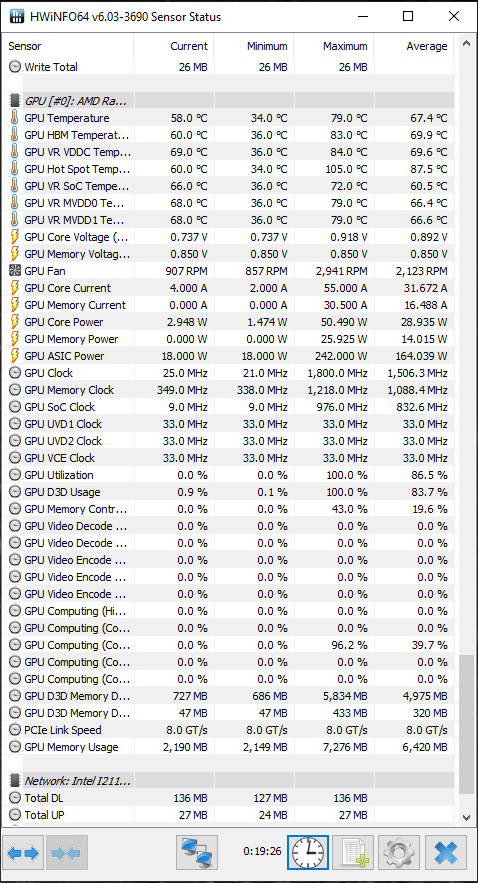This screenshot has width=478, height=883.
Task: Click the expand layout blue arrows button
Action: click(x=23, y=853)
